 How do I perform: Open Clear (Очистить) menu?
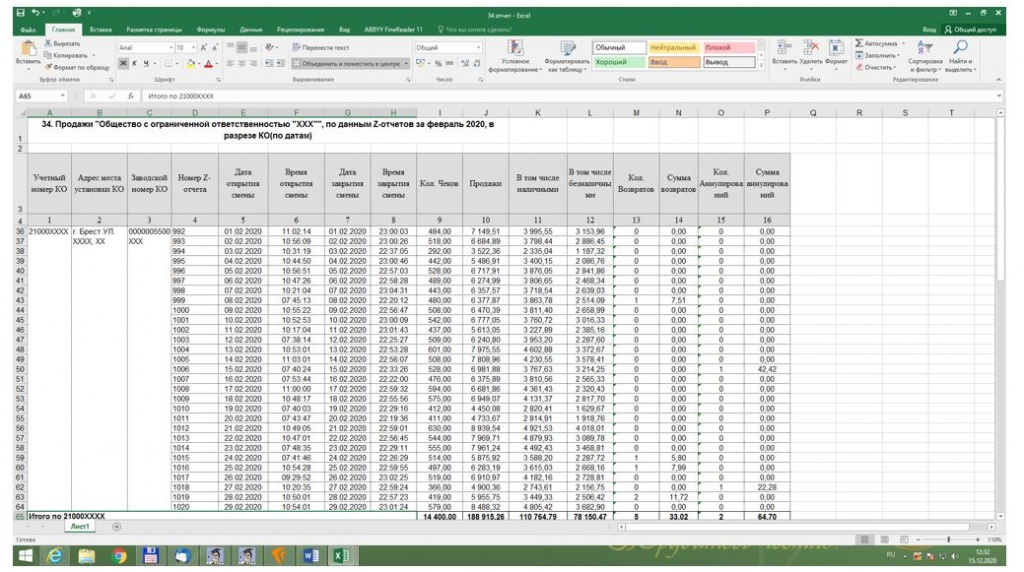point(876,67)
